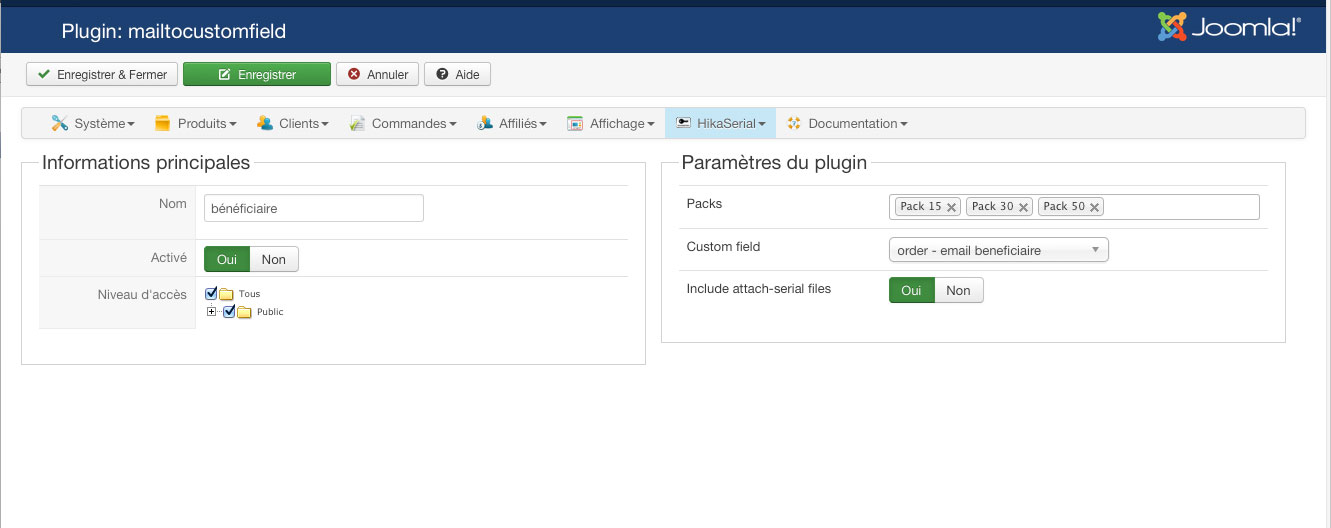Image resolution: width=1331 pixels, height=528 pixels.
Task: Open the Custom field dropdown
Action: pos(998,250)
